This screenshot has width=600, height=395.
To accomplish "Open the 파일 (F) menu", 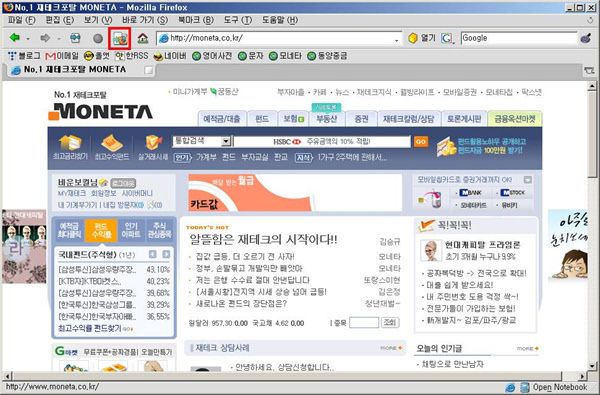I will tap(21, 20).
